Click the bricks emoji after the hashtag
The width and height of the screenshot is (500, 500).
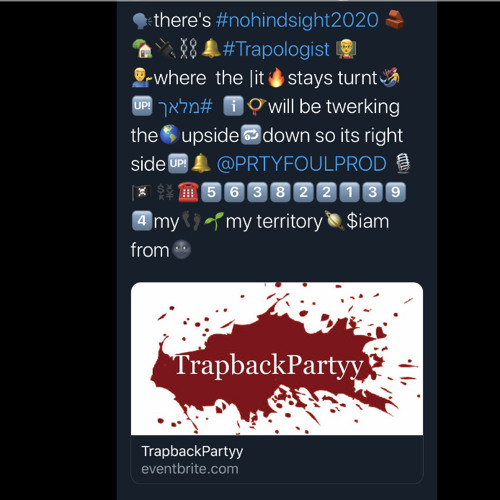[395, 20]
